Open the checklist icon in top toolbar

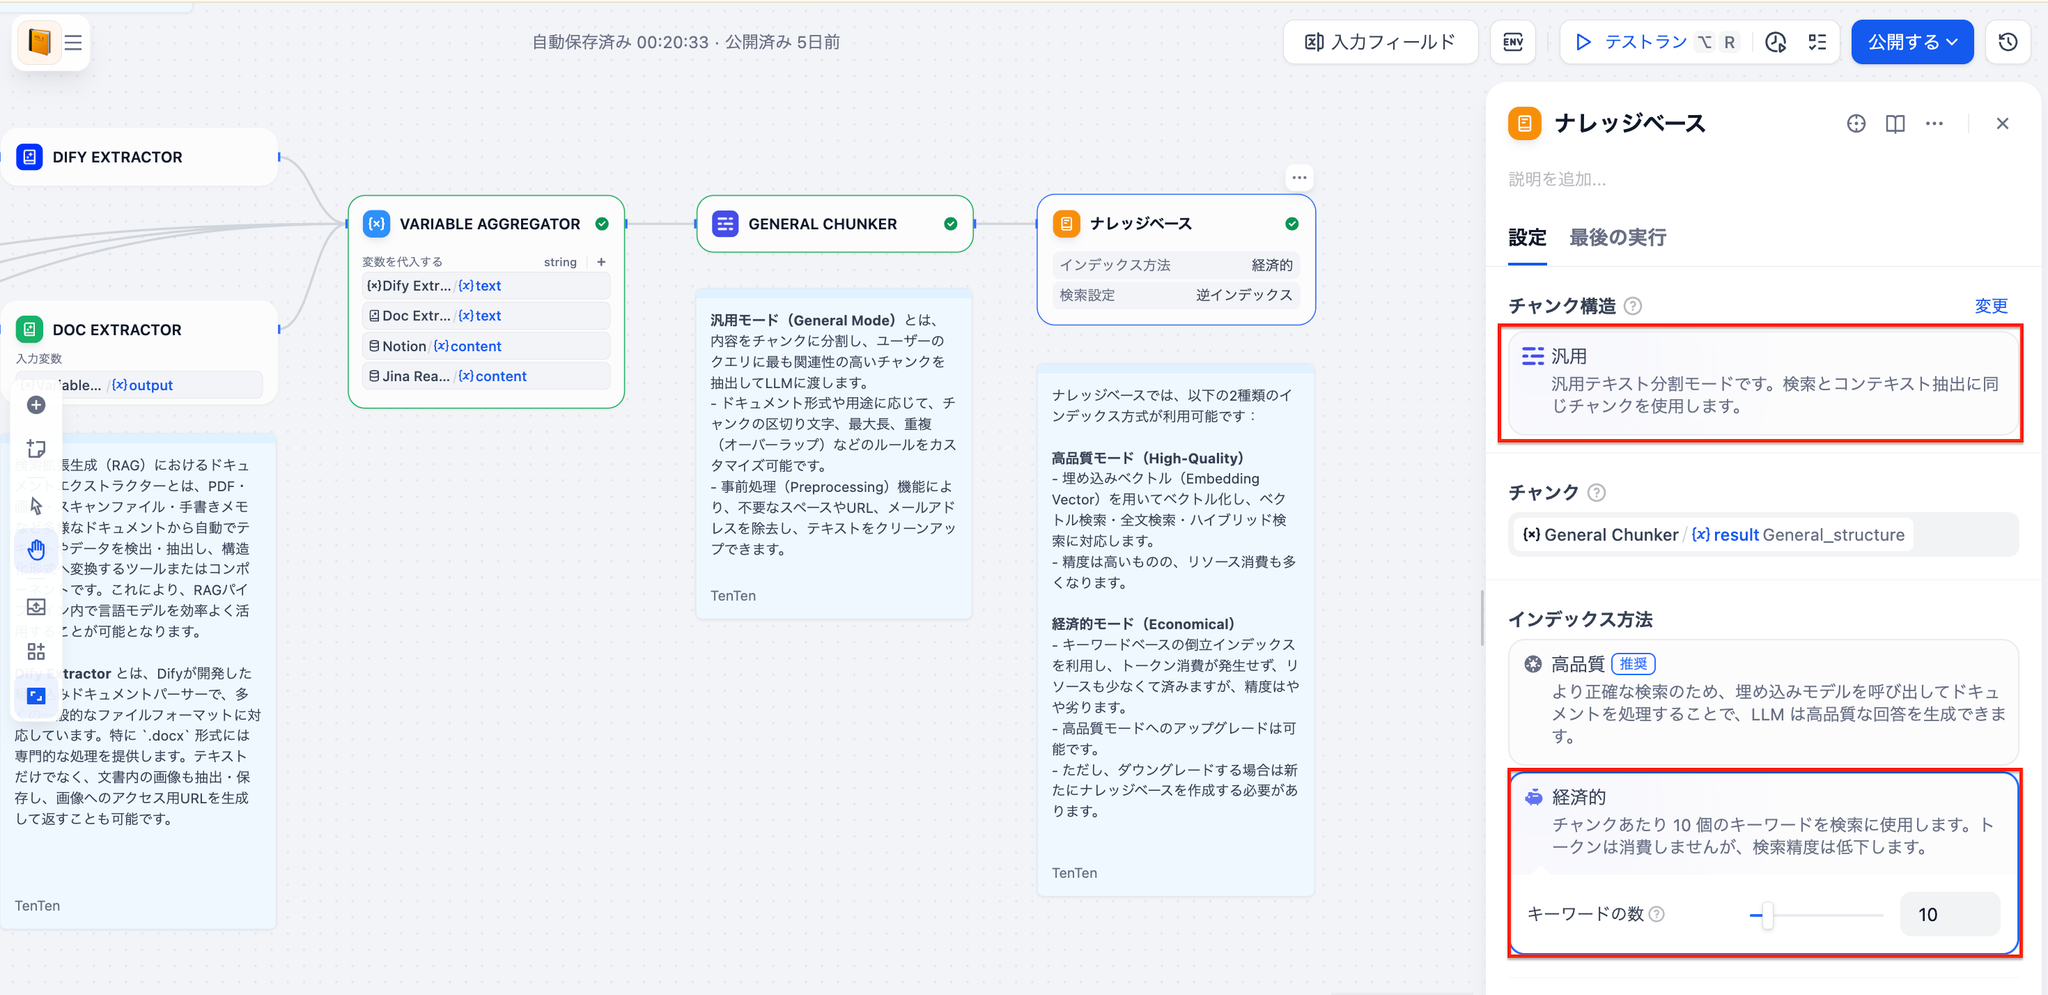(x=1817, y=42)
